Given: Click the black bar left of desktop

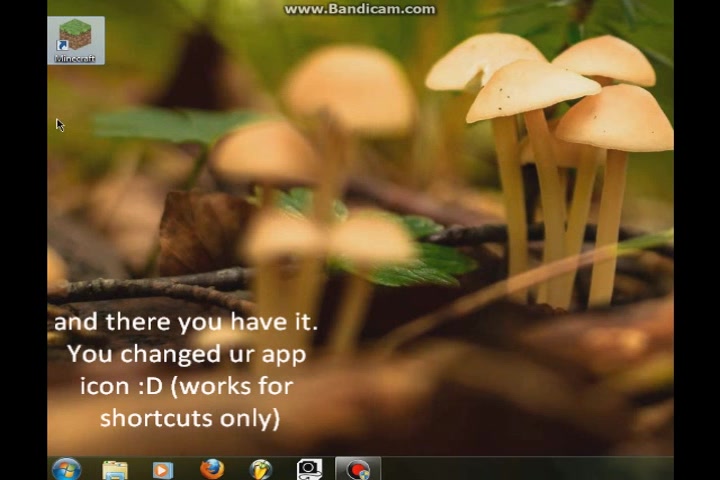Looking at the screenshot, I should point(23,240).
